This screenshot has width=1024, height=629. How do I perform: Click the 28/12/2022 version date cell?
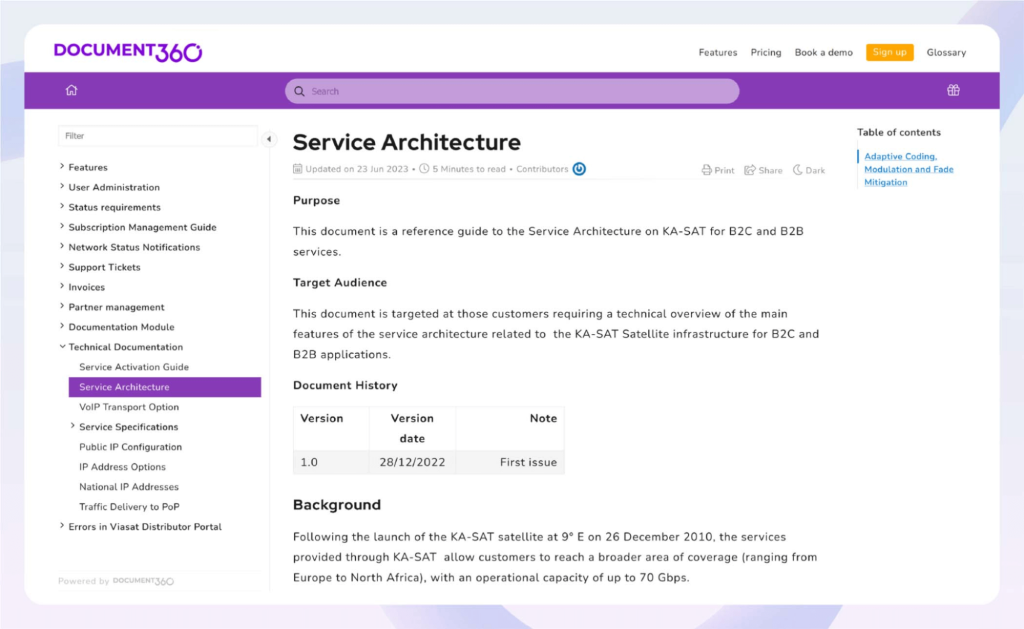(x=412, y=462)
